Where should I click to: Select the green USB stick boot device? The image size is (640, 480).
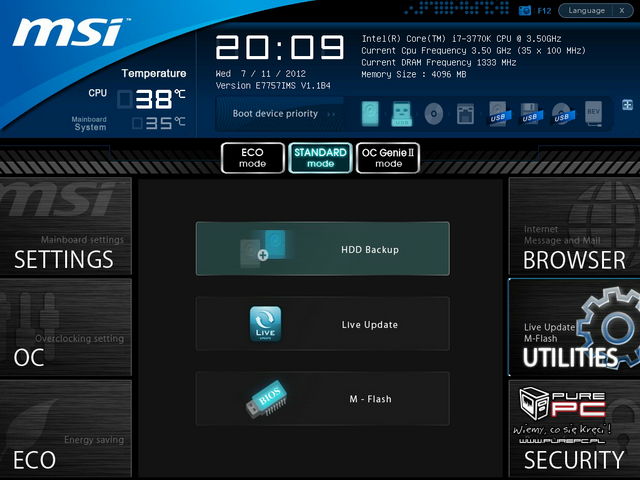click(x=402, y=113)
